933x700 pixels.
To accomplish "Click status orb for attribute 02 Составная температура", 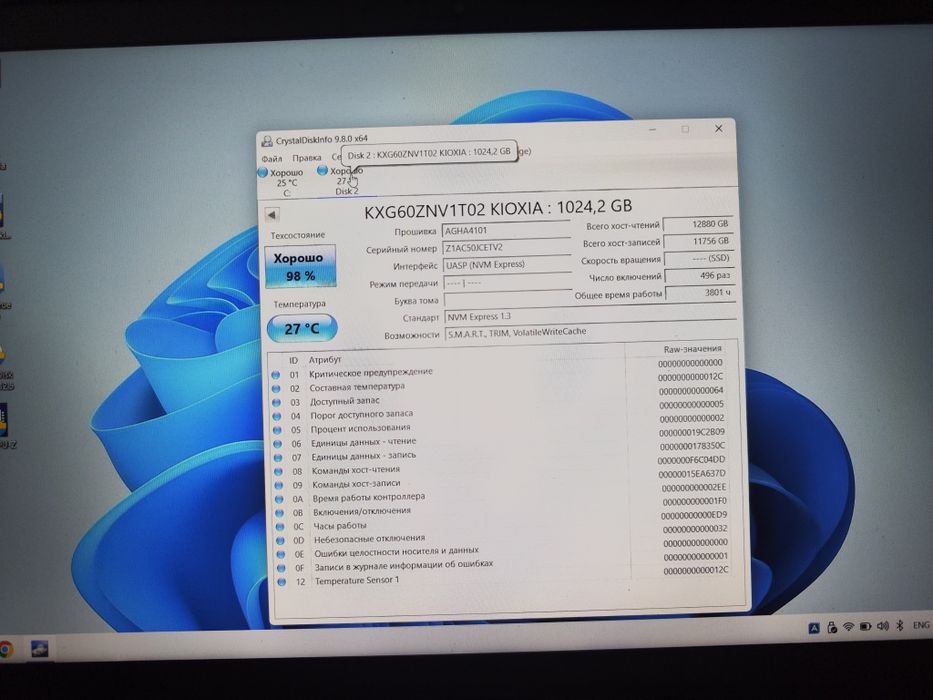I will point(276,389).
